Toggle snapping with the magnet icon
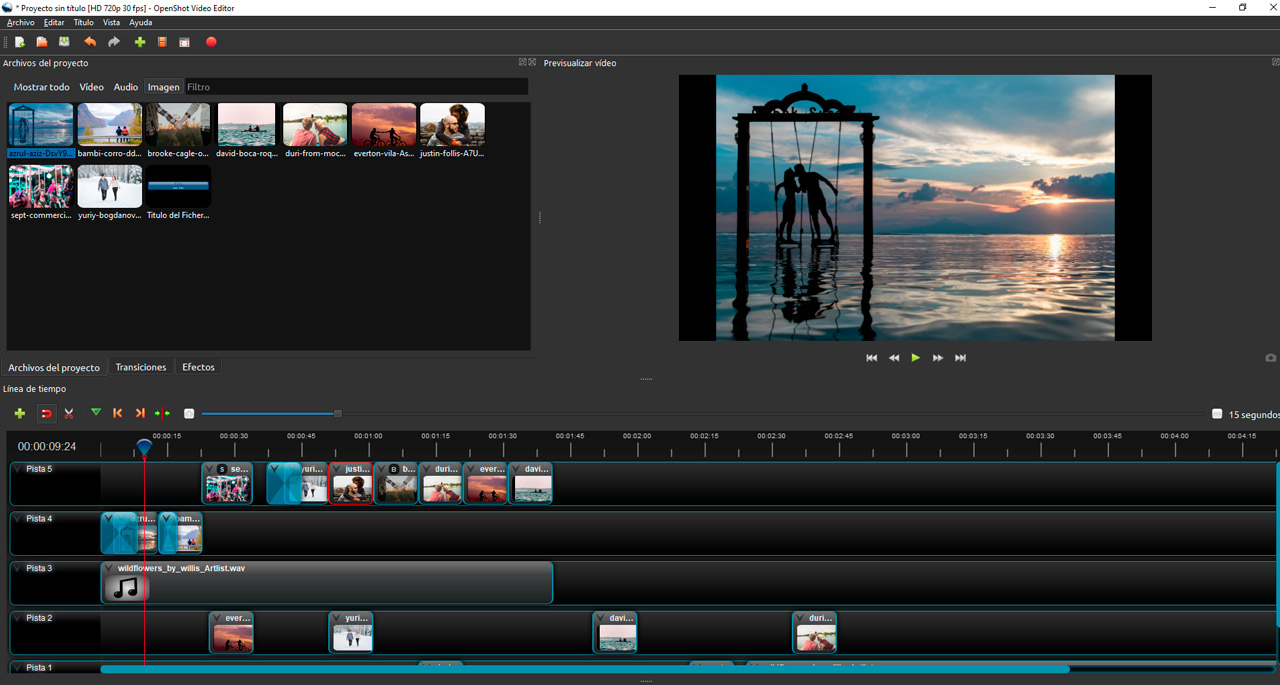 [46, 413]
